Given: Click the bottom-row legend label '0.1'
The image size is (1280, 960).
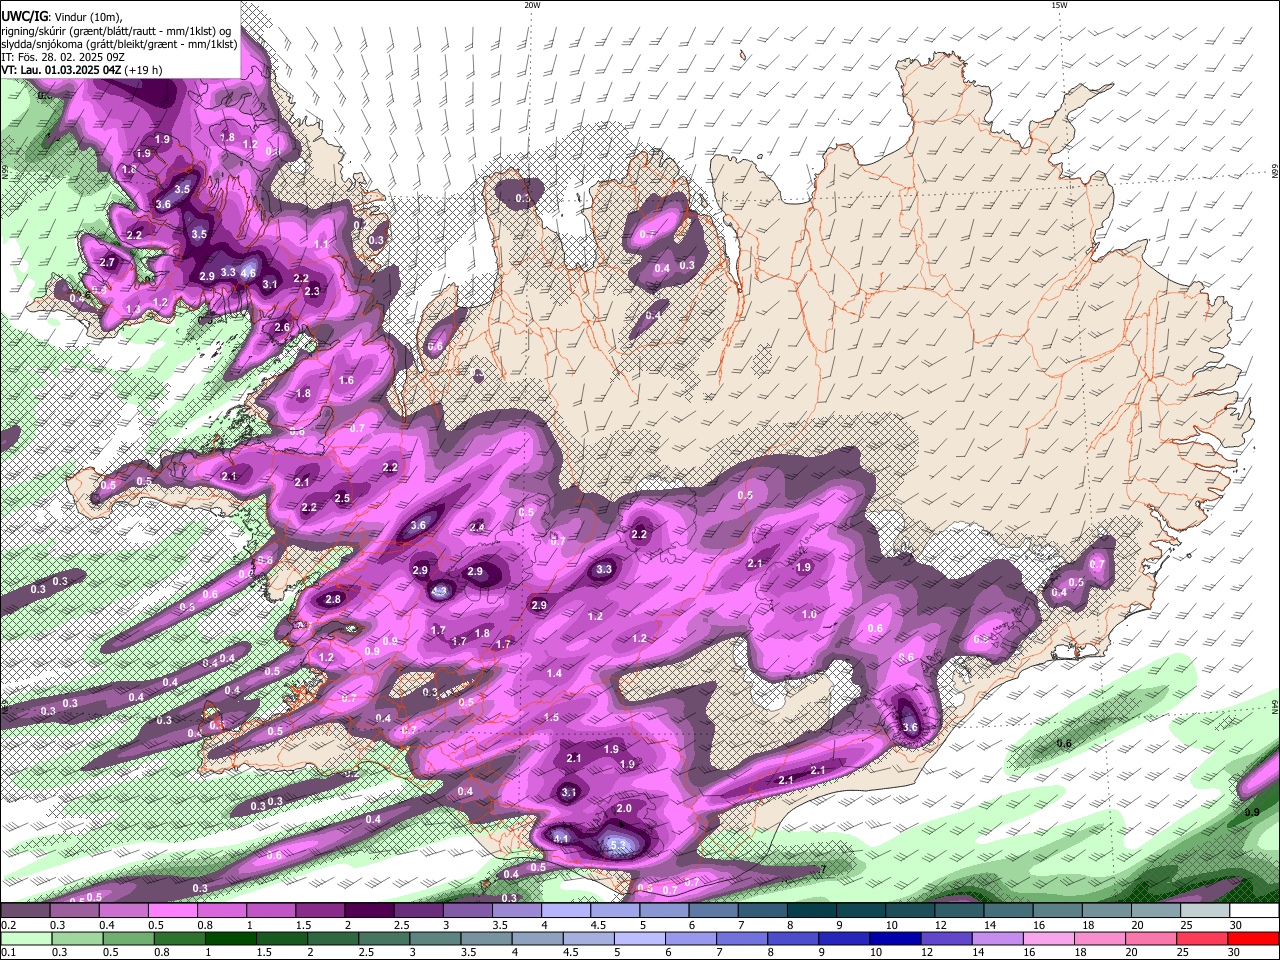Looking at the screenshot, I should pyautogui.click(x=8, y=953).
